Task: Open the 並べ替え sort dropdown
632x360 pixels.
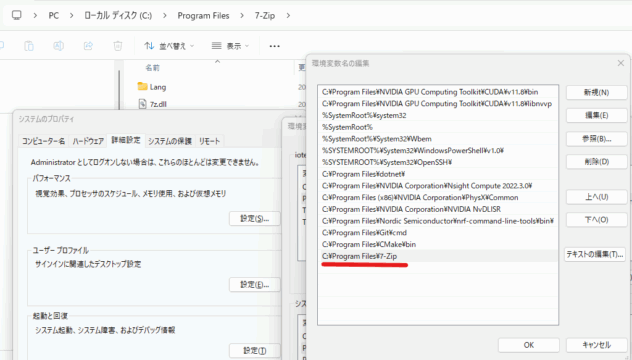Action: (169, 46)
